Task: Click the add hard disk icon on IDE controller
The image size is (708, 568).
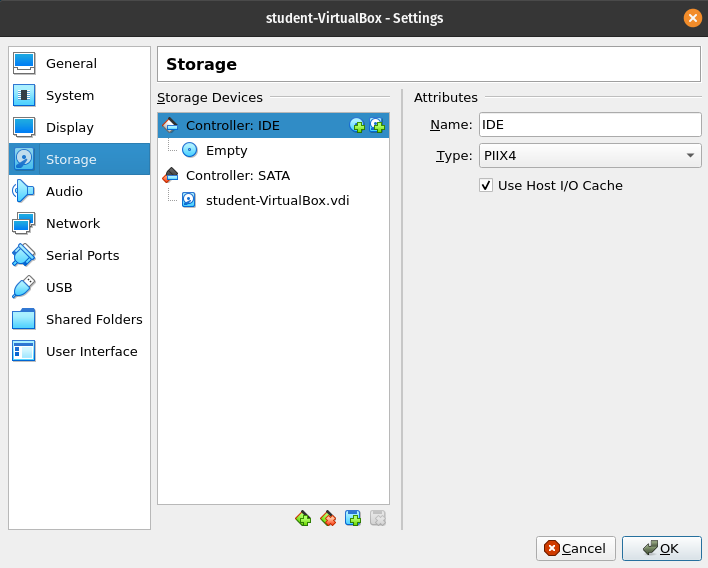Action: (x=377, y=125)
